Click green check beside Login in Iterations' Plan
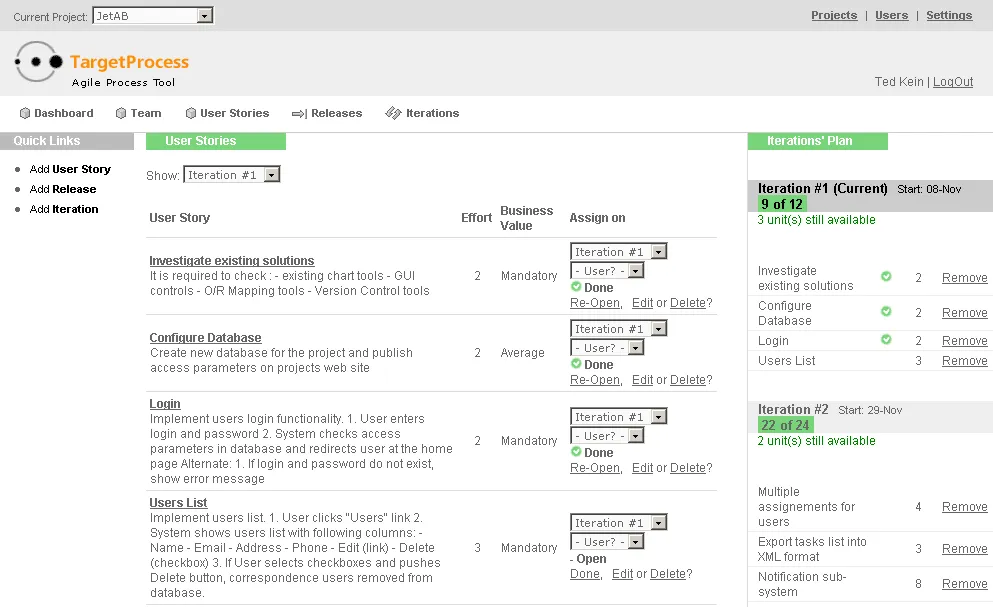The height and width of the screenshot is (607, 993). click(886, 340)
